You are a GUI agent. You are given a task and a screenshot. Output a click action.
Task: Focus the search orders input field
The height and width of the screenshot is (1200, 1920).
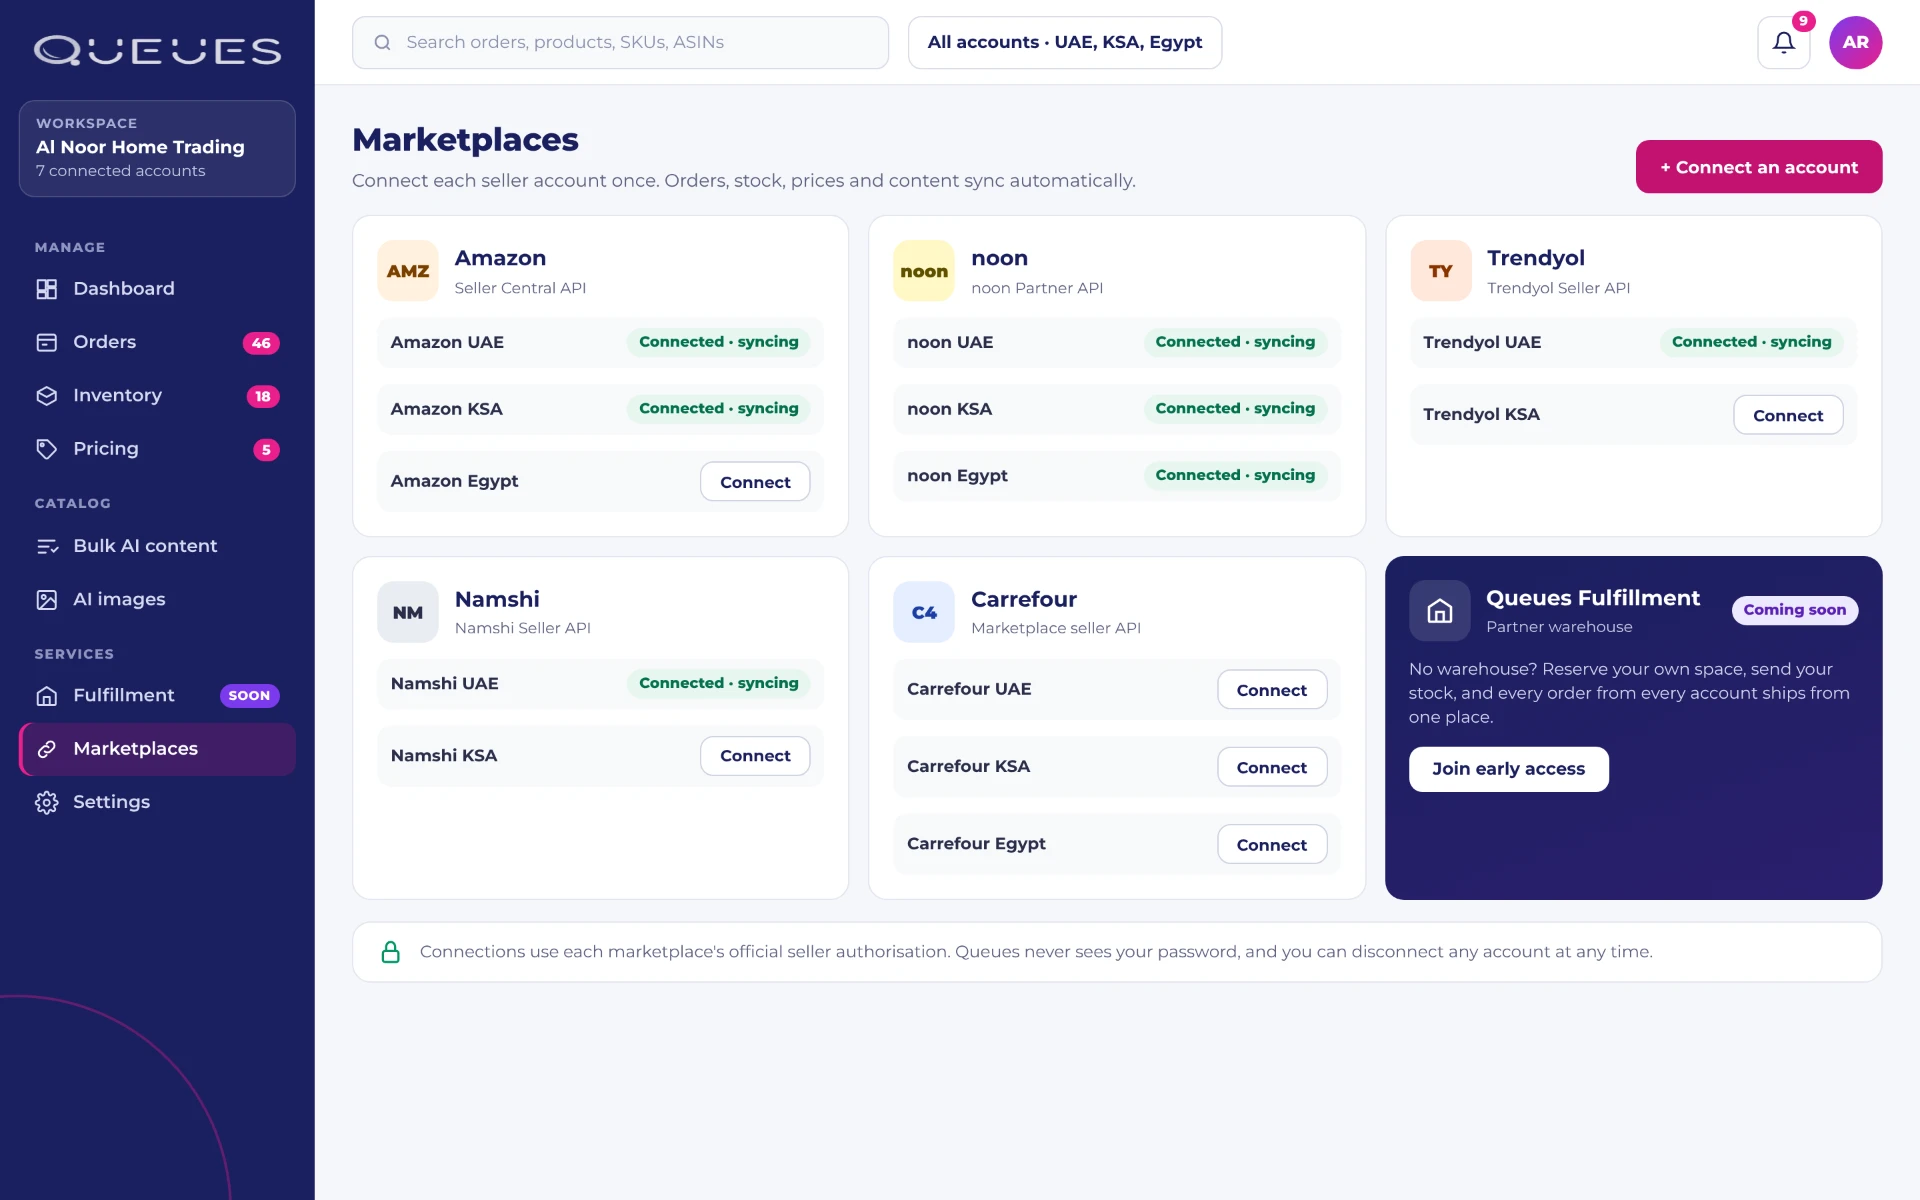[620, 42]
